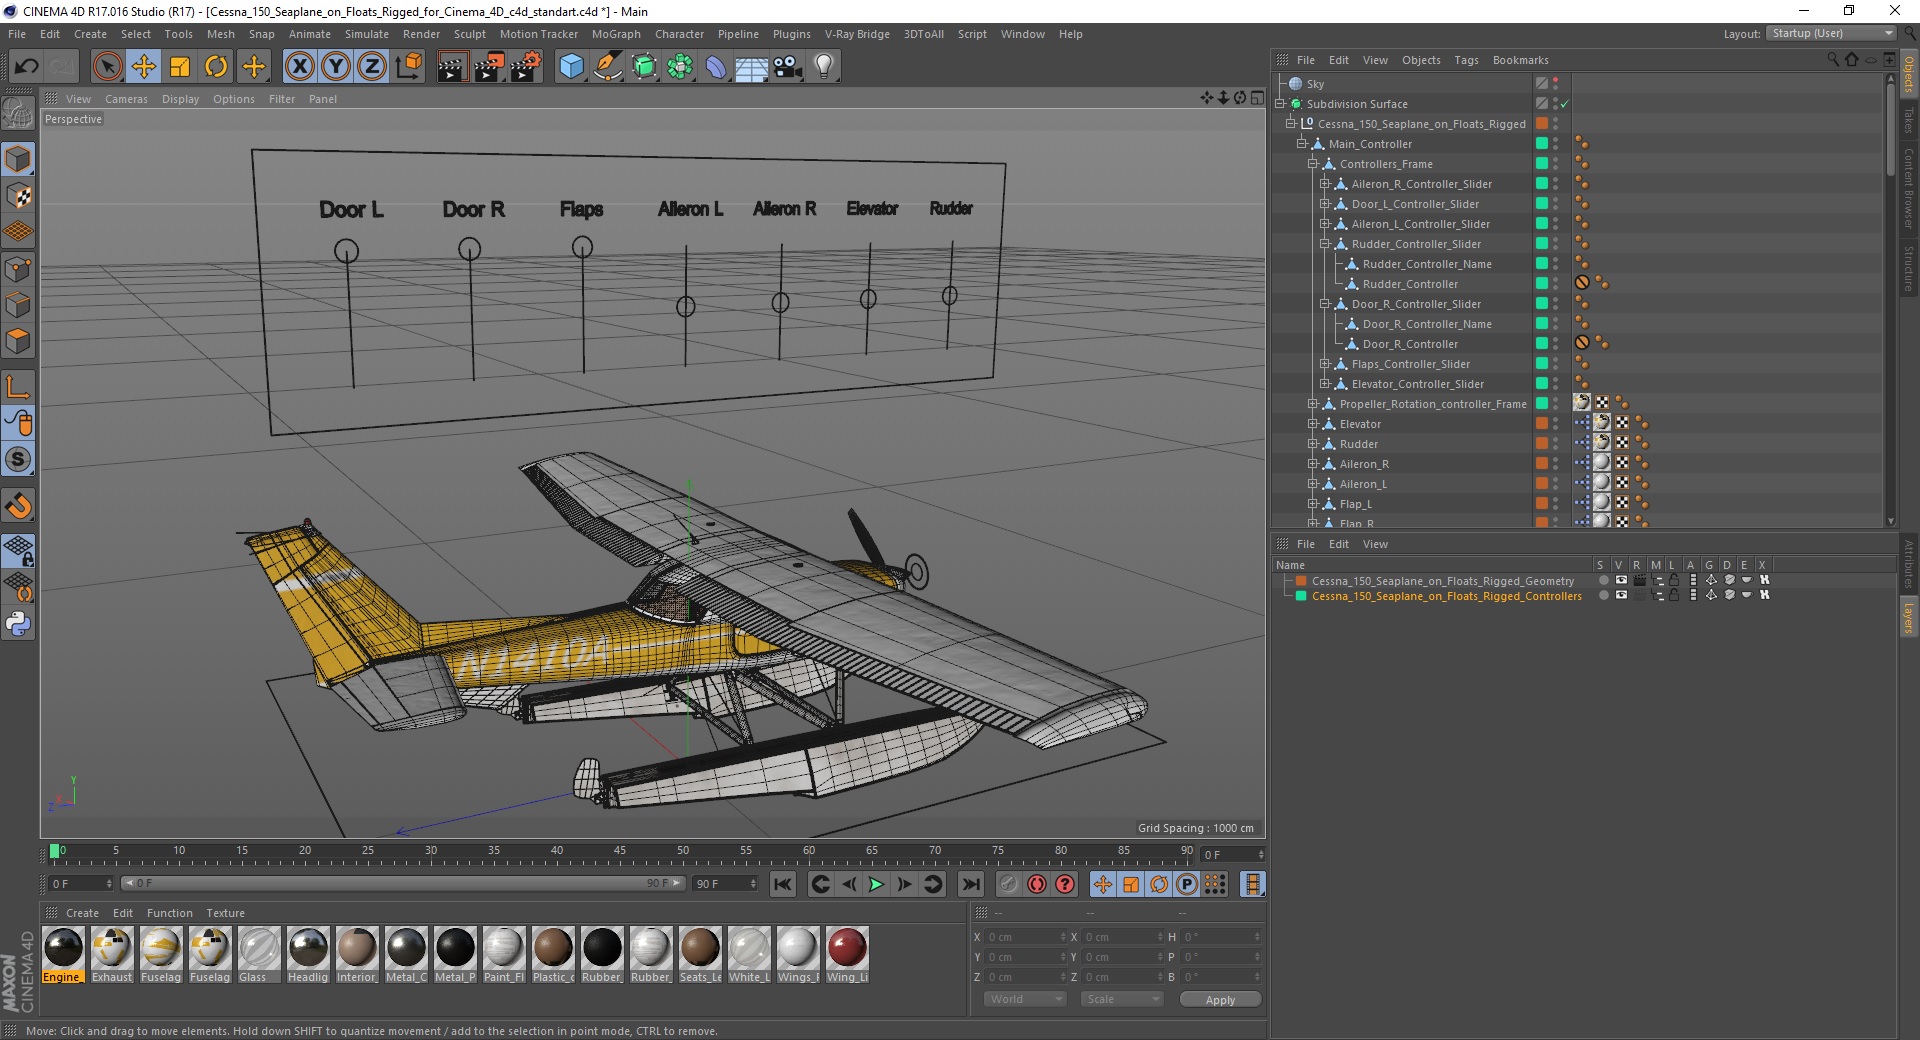Screen dimensions: 1920x1040
Task: Toggle visibility of the Geometry layer
Action: click(x=1622, y=580)
